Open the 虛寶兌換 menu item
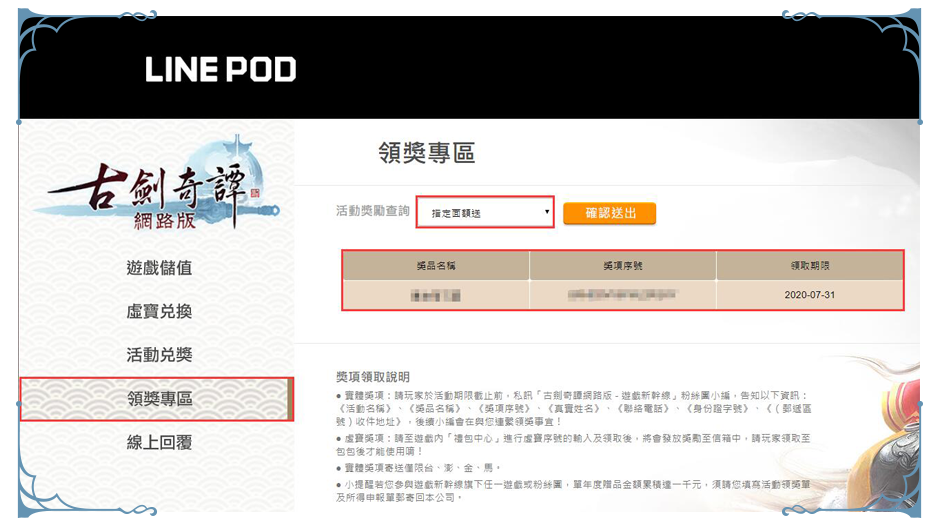 159,311
